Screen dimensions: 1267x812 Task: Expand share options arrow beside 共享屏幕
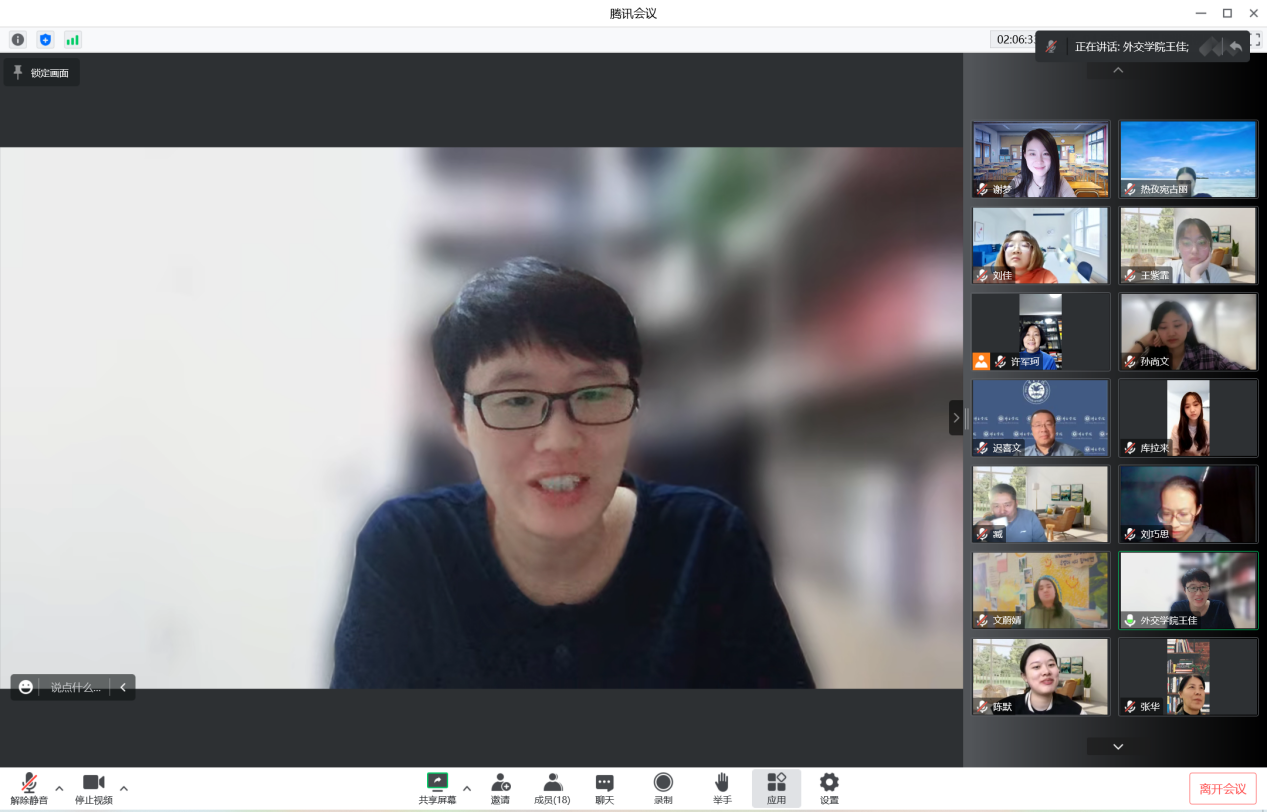point(467,788)
